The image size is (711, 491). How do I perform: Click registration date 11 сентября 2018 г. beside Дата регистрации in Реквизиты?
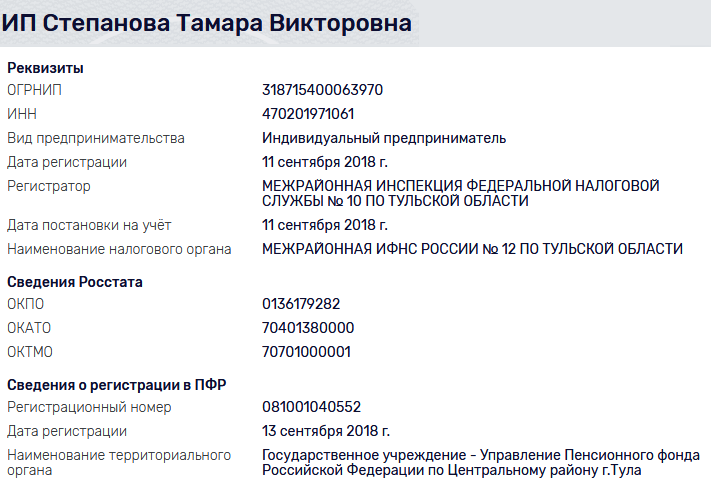[x=324, y=162]
